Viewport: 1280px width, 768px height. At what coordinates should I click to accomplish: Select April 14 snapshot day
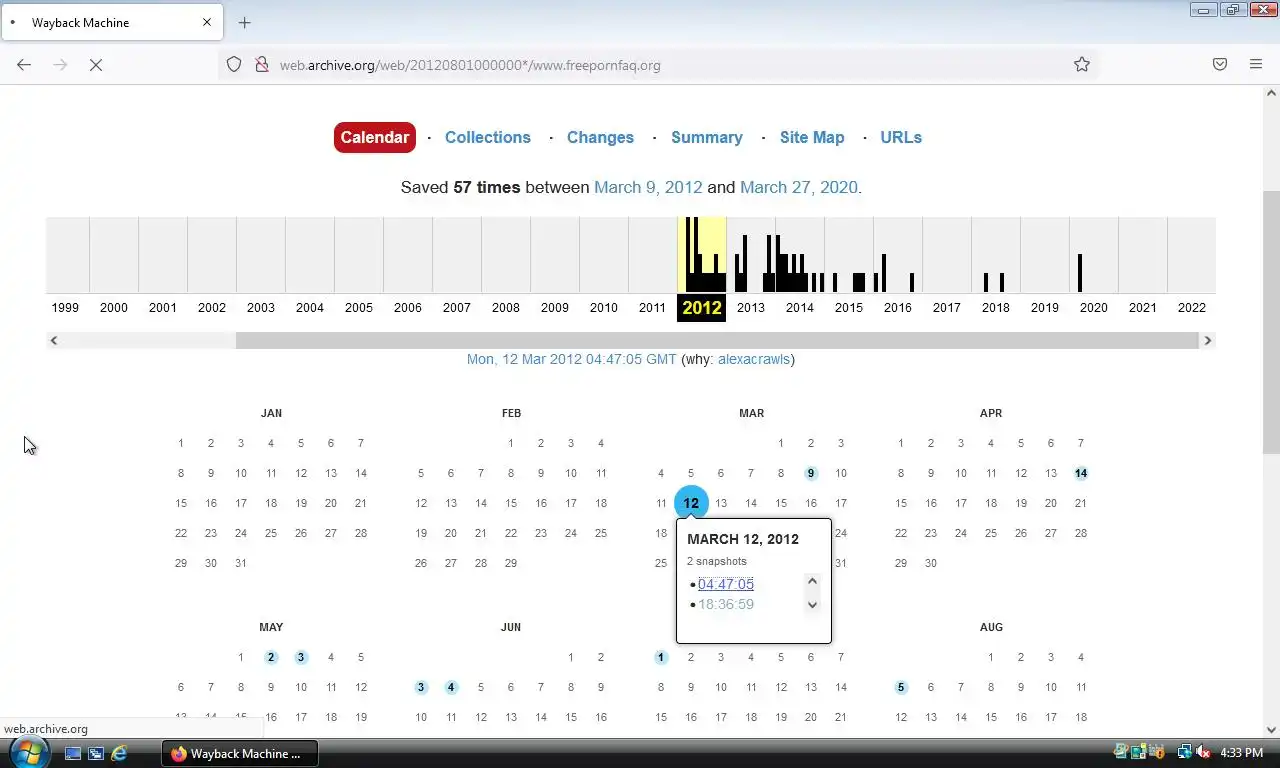1081,473
